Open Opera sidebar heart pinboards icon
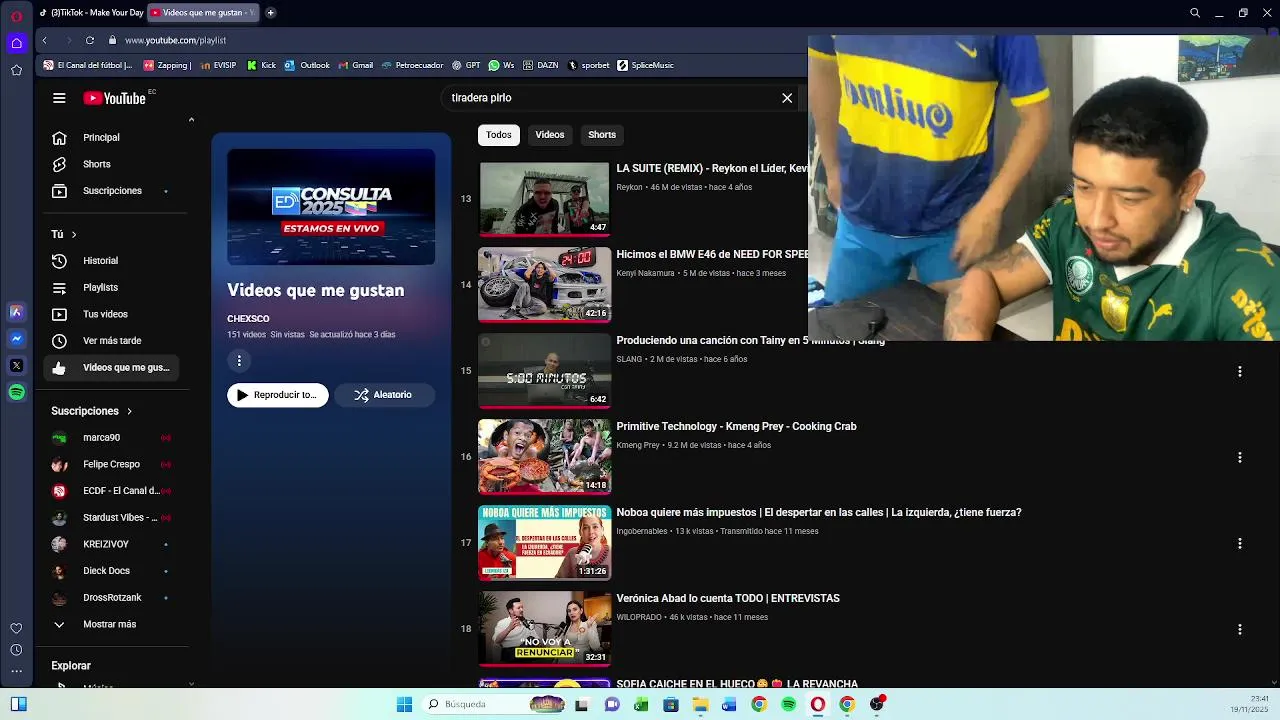 pyautogui.click(x=16, y=628)
